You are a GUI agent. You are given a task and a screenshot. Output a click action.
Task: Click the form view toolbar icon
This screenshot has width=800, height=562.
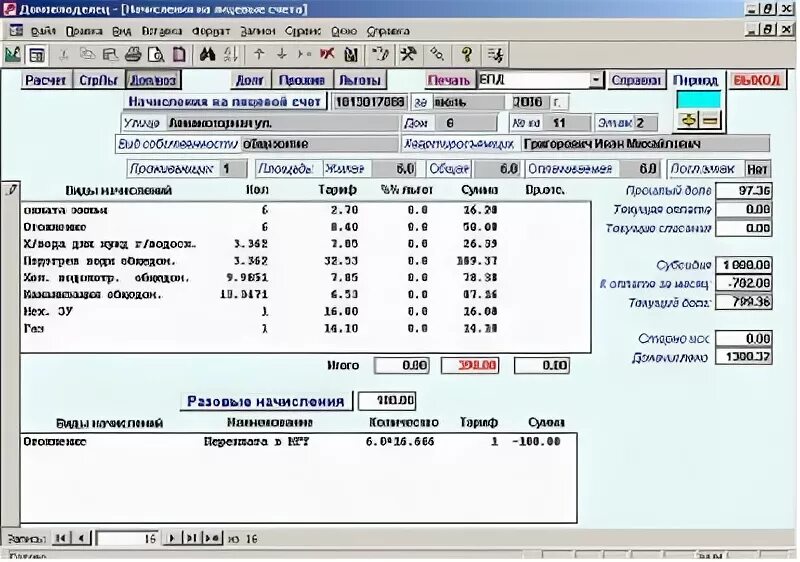tap(37, 55)
